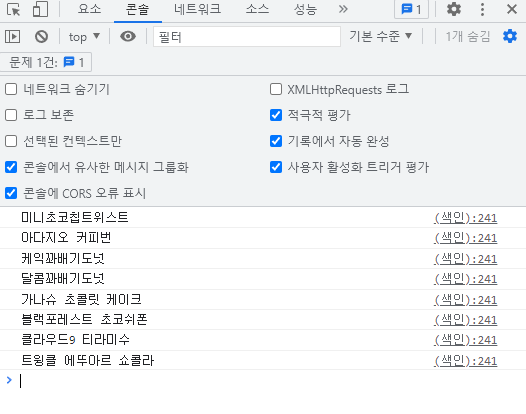Click the blue console settings gear

pos(510,36)
